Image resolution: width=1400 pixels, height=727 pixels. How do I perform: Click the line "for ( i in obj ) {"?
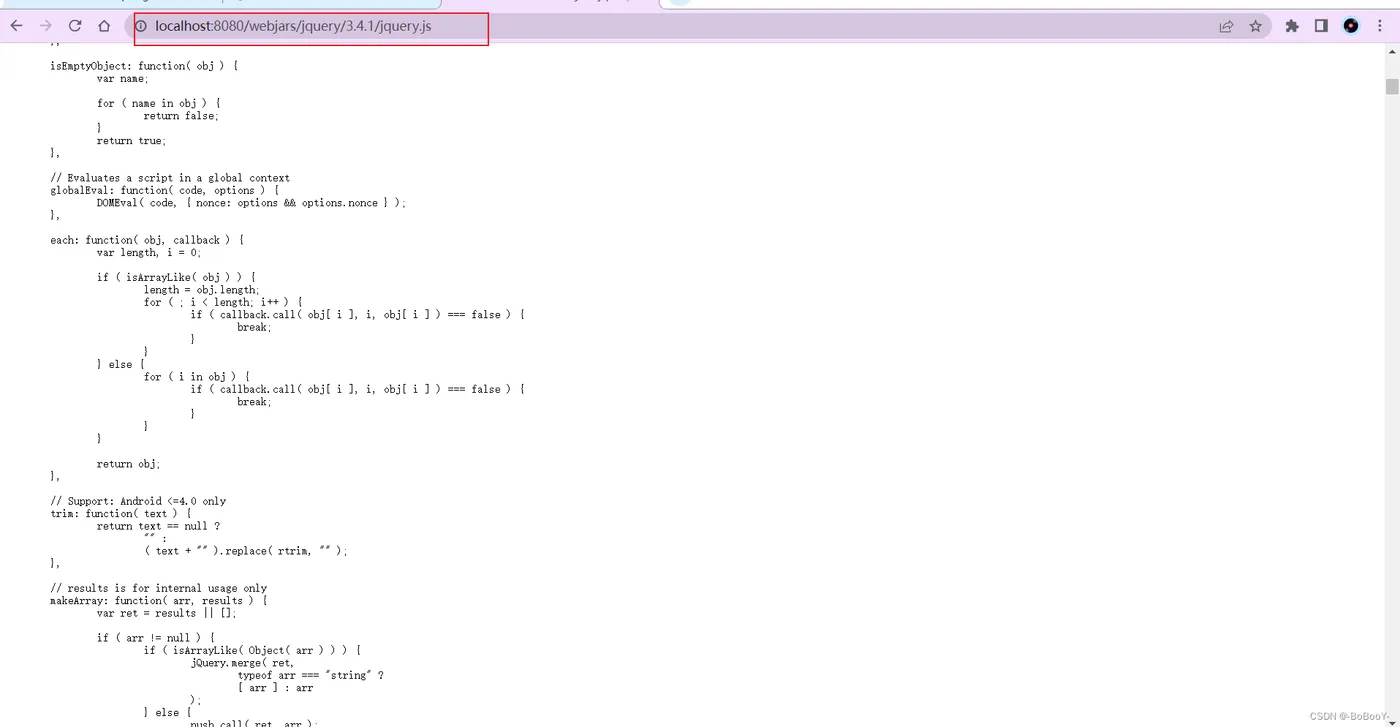[x=197, y=377]
